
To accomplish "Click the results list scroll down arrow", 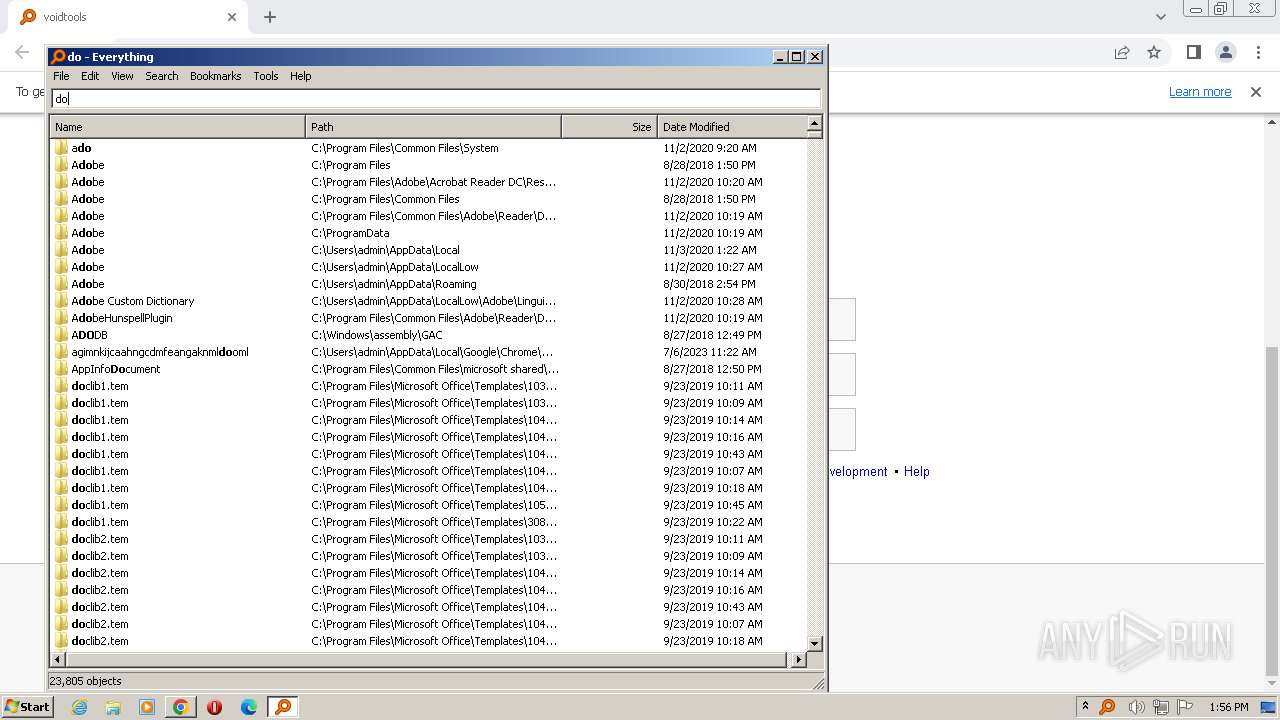I will (x=814, y=644).
